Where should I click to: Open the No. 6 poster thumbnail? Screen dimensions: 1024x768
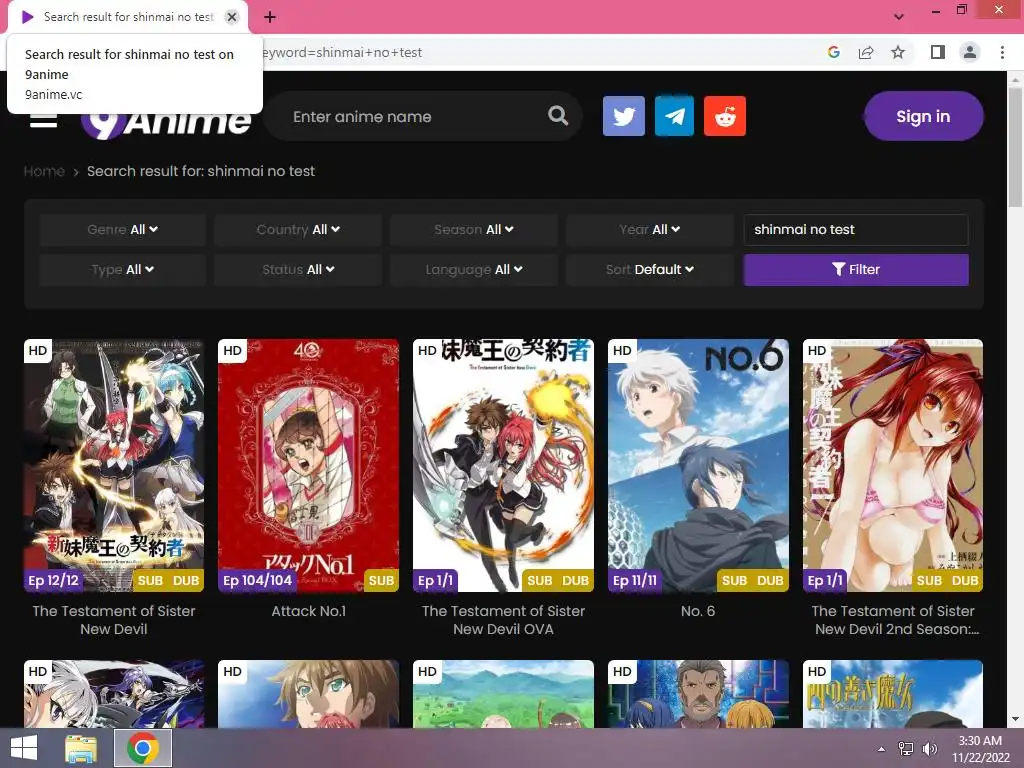[x=698, y=465]
